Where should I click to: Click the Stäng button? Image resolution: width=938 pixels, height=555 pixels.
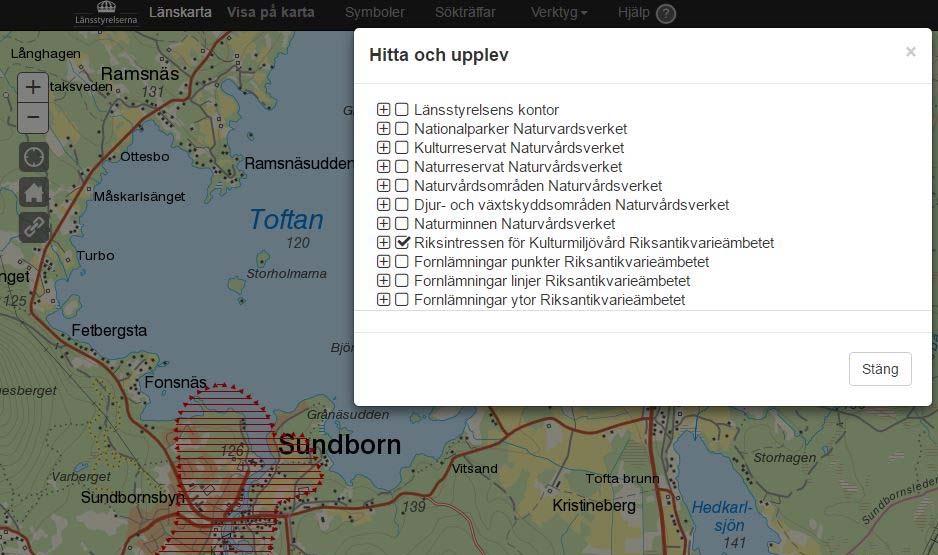(x=880, y=369)
